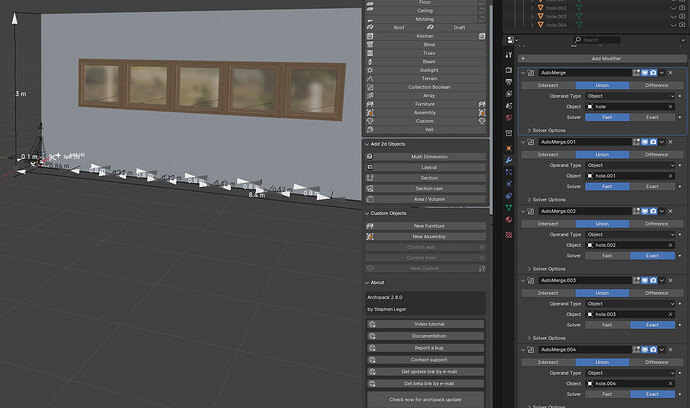Set AutoMerge.001 operation to Intersect

[548, 154]
